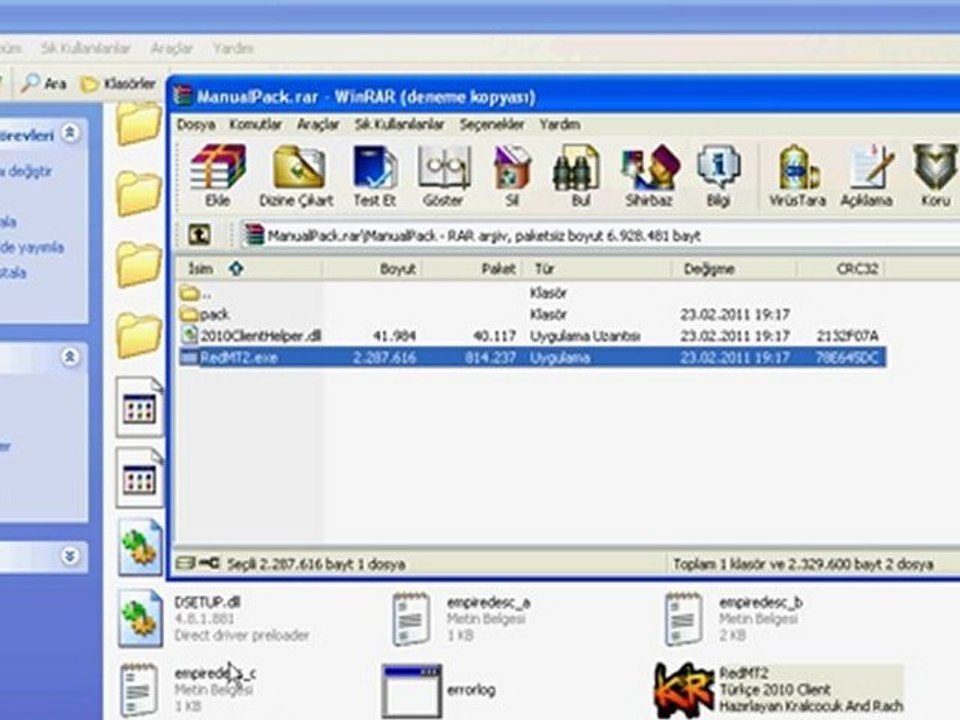The height and width of the screenshot is (720, 960).
Task: Select the empiredesc_a text file
Action: 461,618
